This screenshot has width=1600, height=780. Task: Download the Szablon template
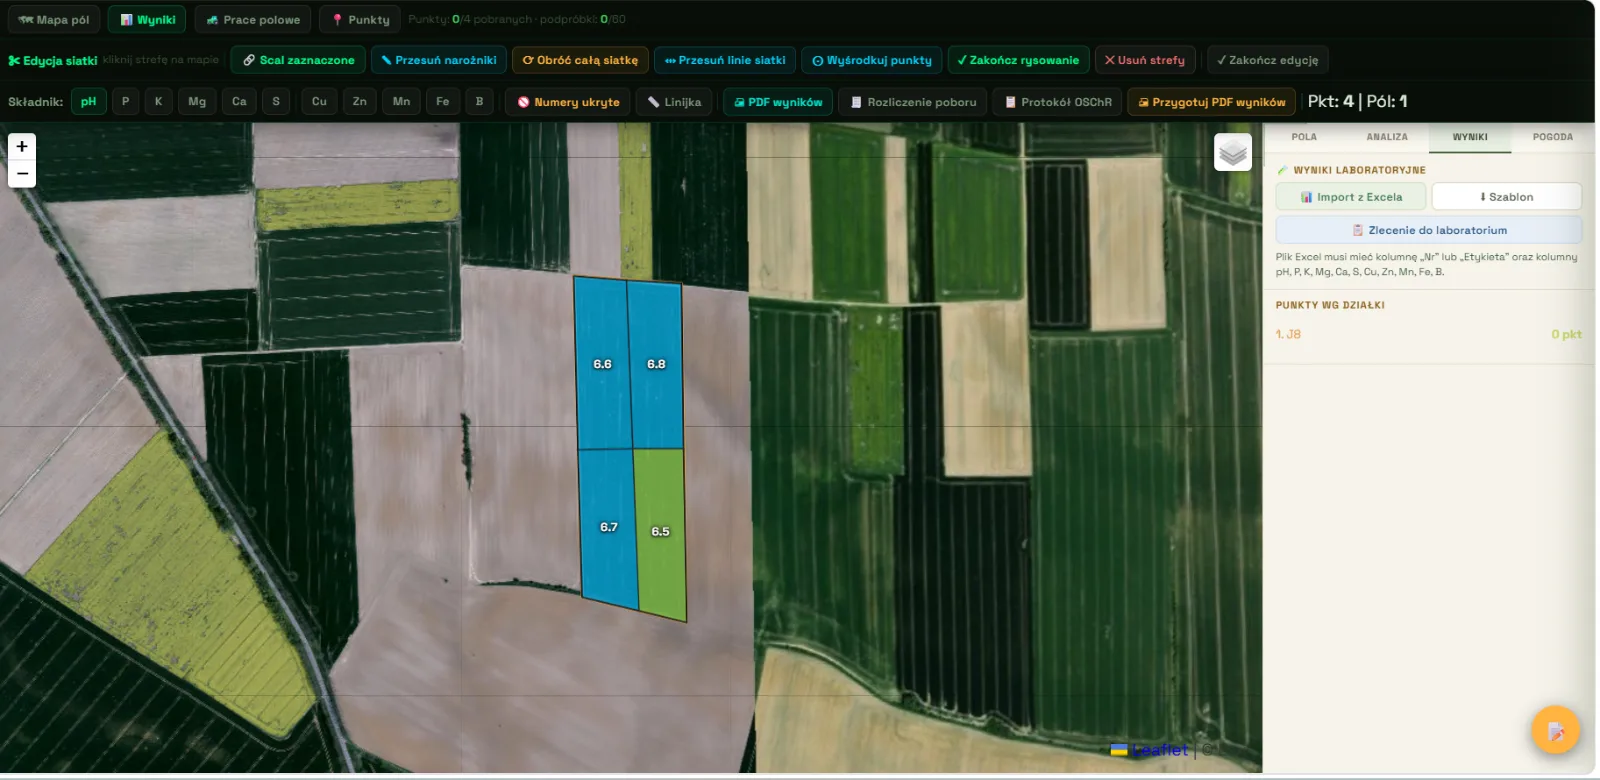point(1507,197)
